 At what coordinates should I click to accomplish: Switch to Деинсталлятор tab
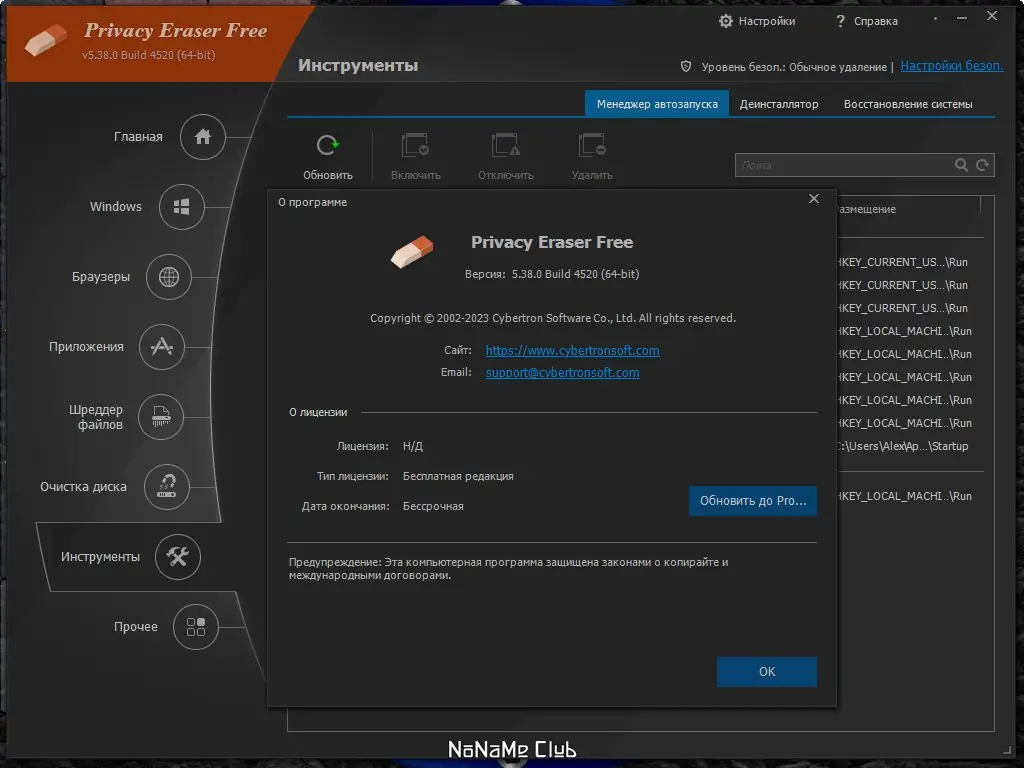point(778,104)
